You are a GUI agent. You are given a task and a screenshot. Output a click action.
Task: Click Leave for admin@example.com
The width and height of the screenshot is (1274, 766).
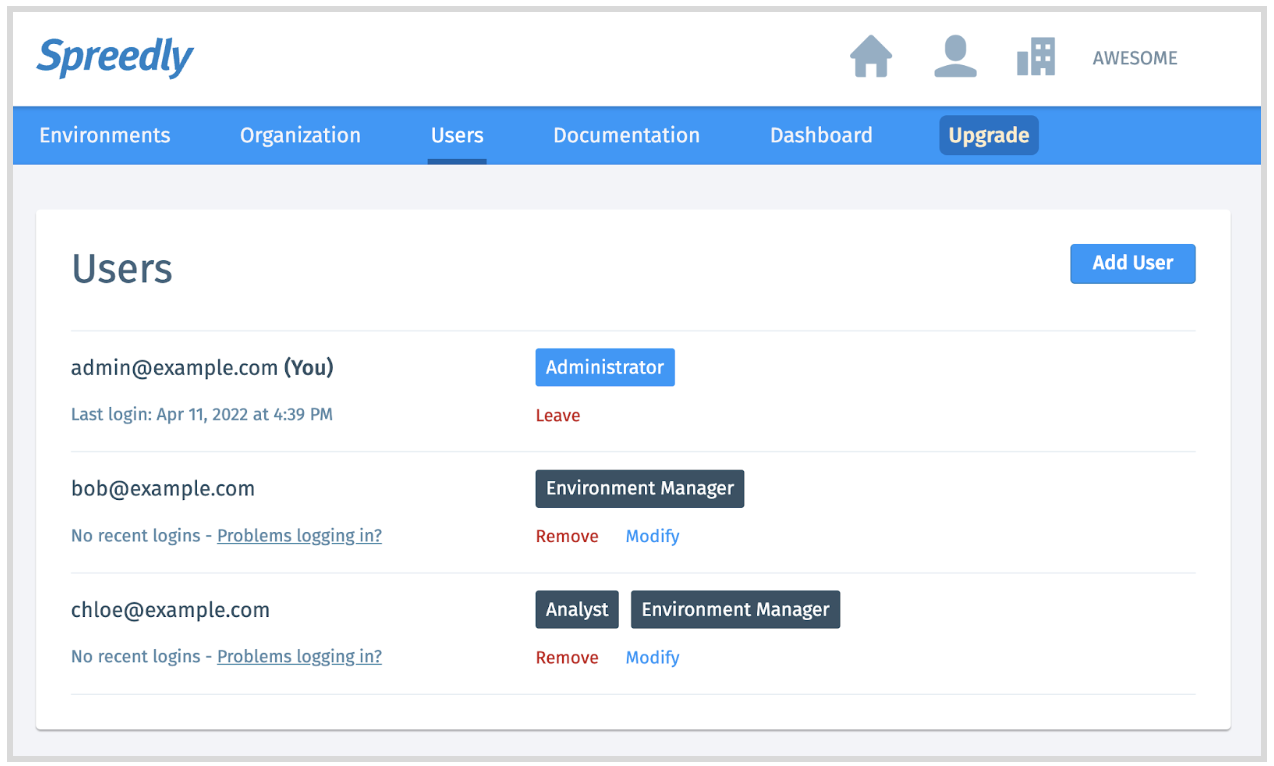click(558, 415)
